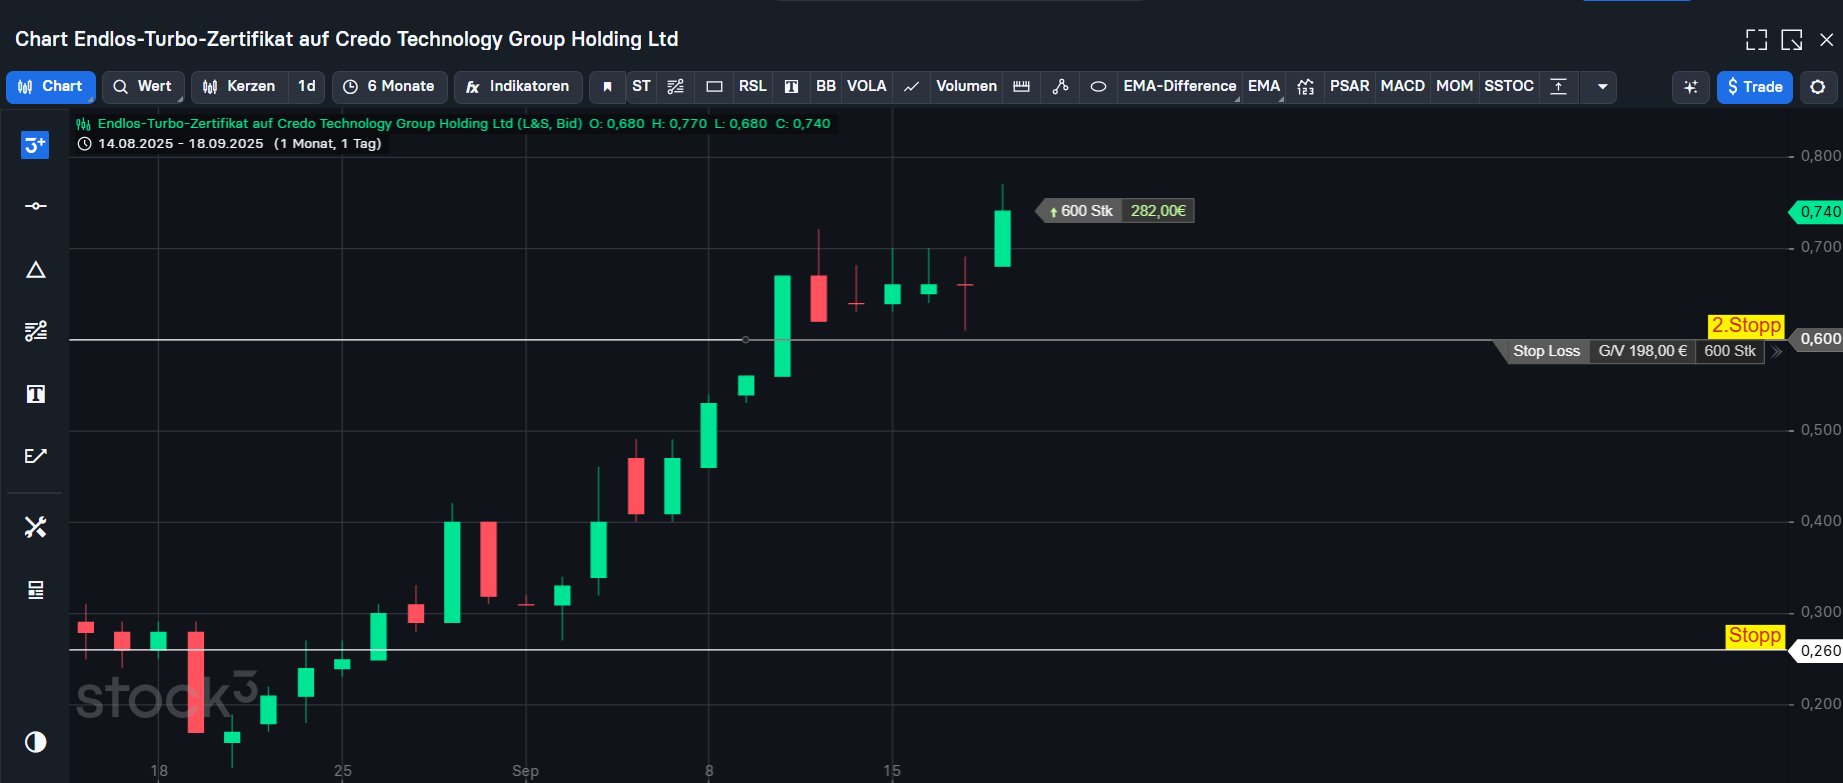Select the triangle shape drawing tool
The width and height of the screenshot is (1843, 783).
click(x=35, y=270)
